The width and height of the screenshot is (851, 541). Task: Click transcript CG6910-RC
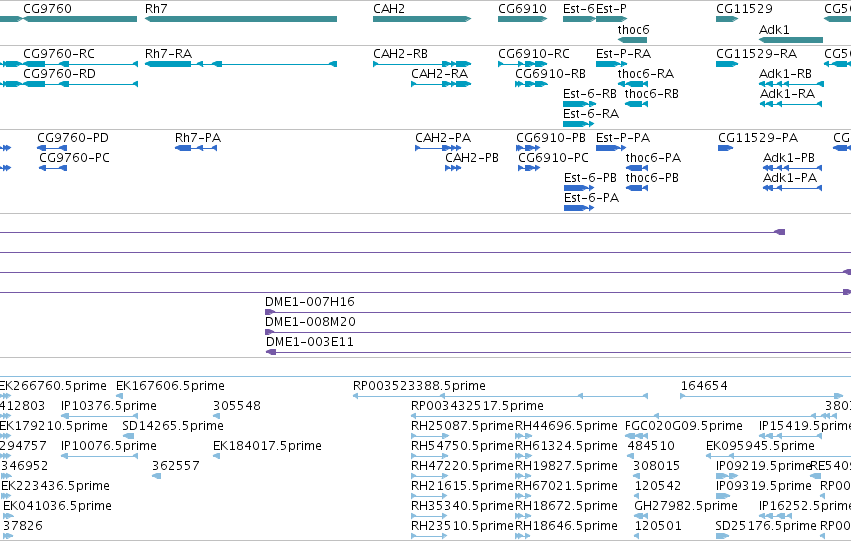click(523, 64)
